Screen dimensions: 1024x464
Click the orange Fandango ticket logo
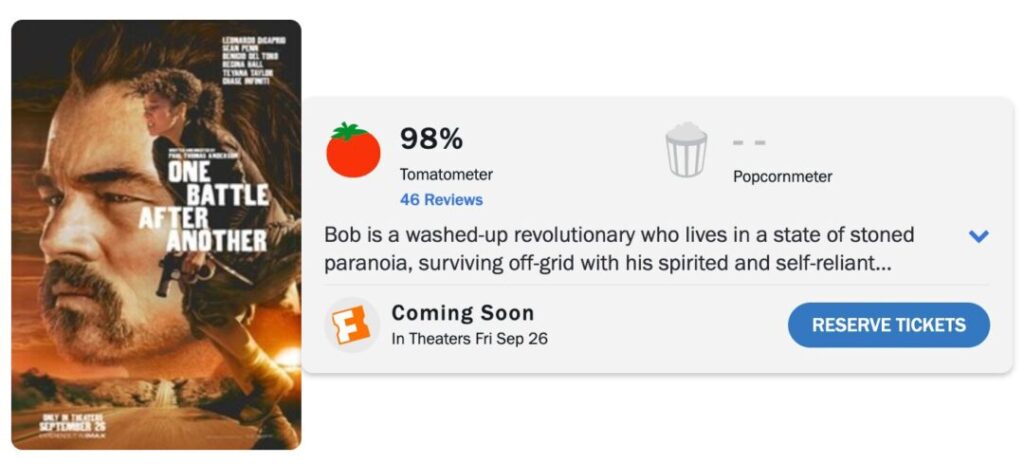click(352, 326)
